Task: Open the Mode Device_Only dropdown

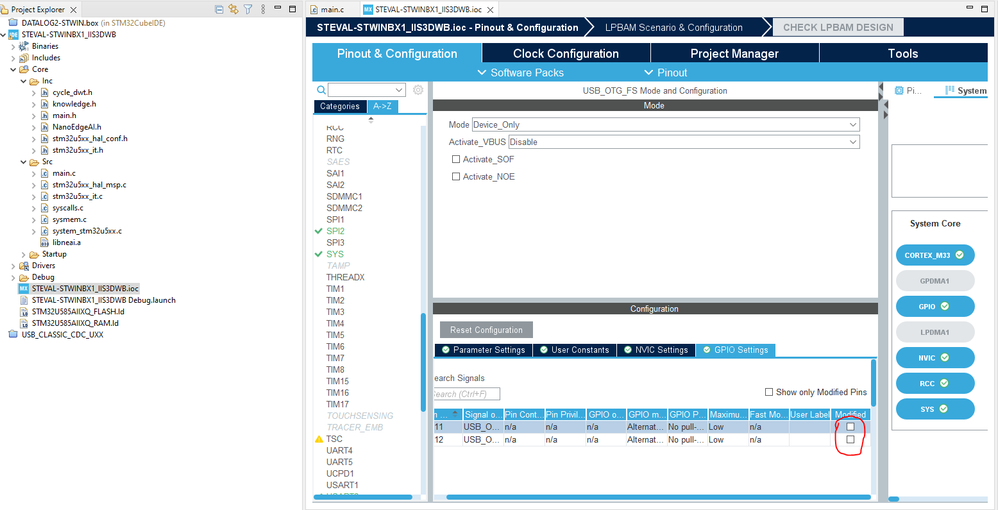Action: click(665, 125)
